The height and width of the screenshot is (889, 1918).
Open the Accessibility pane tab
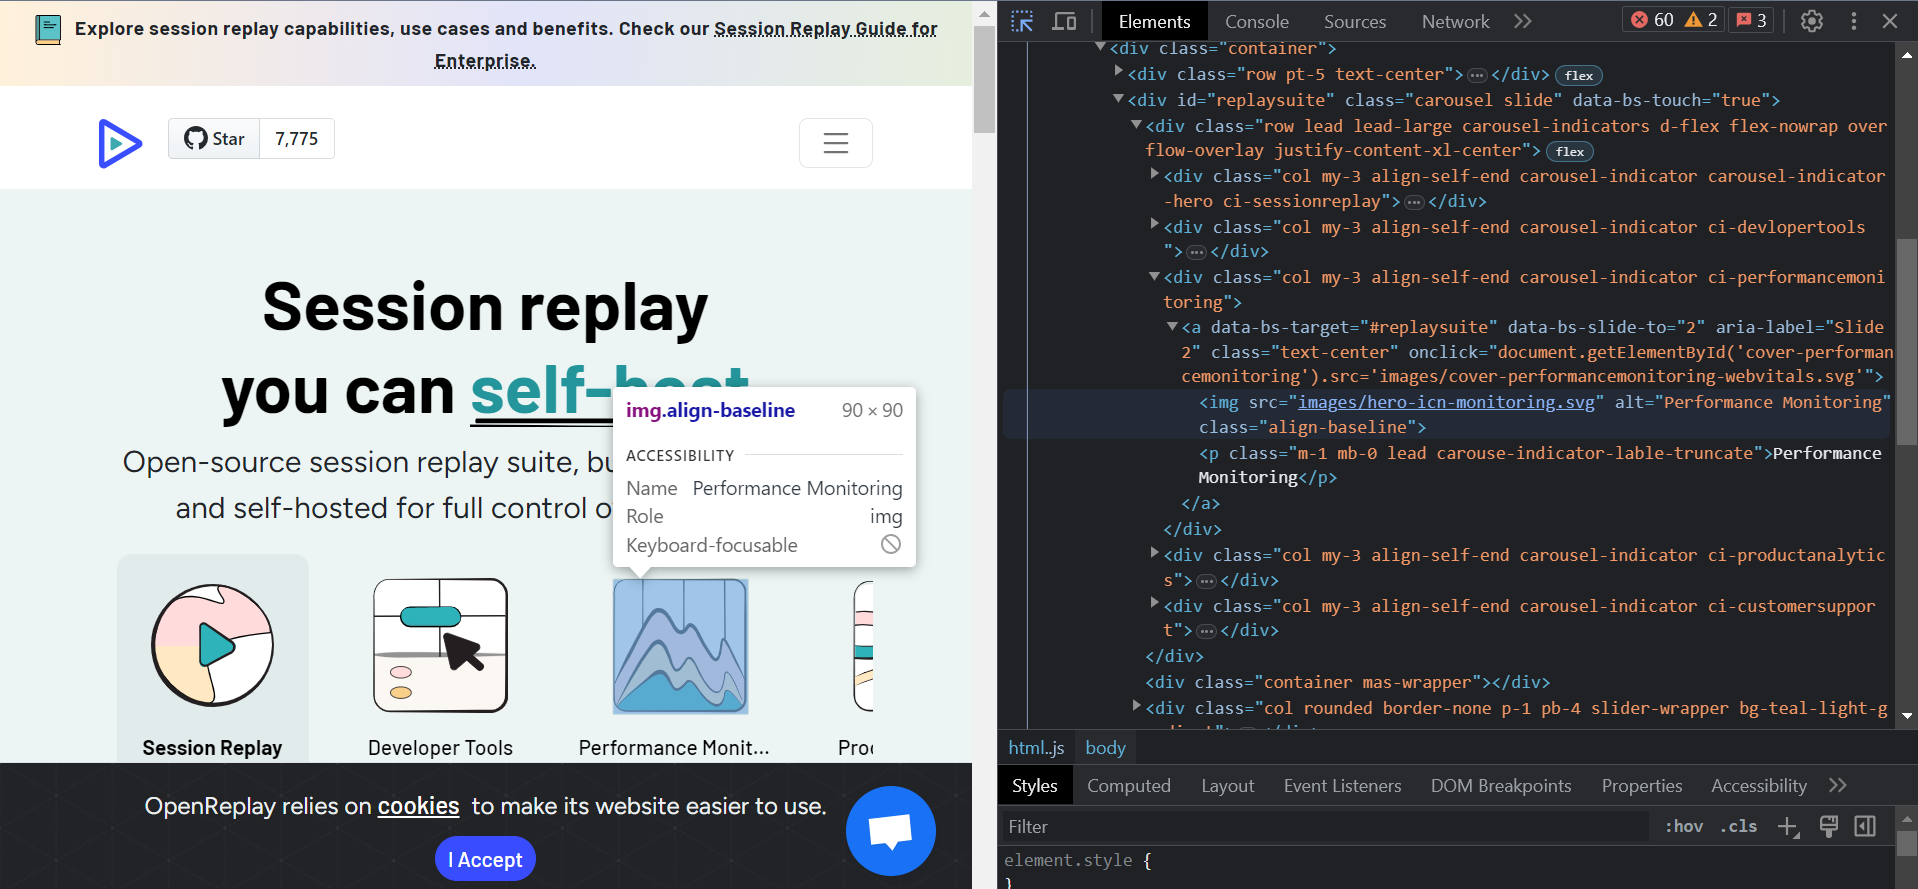(x=1758, y=786)
